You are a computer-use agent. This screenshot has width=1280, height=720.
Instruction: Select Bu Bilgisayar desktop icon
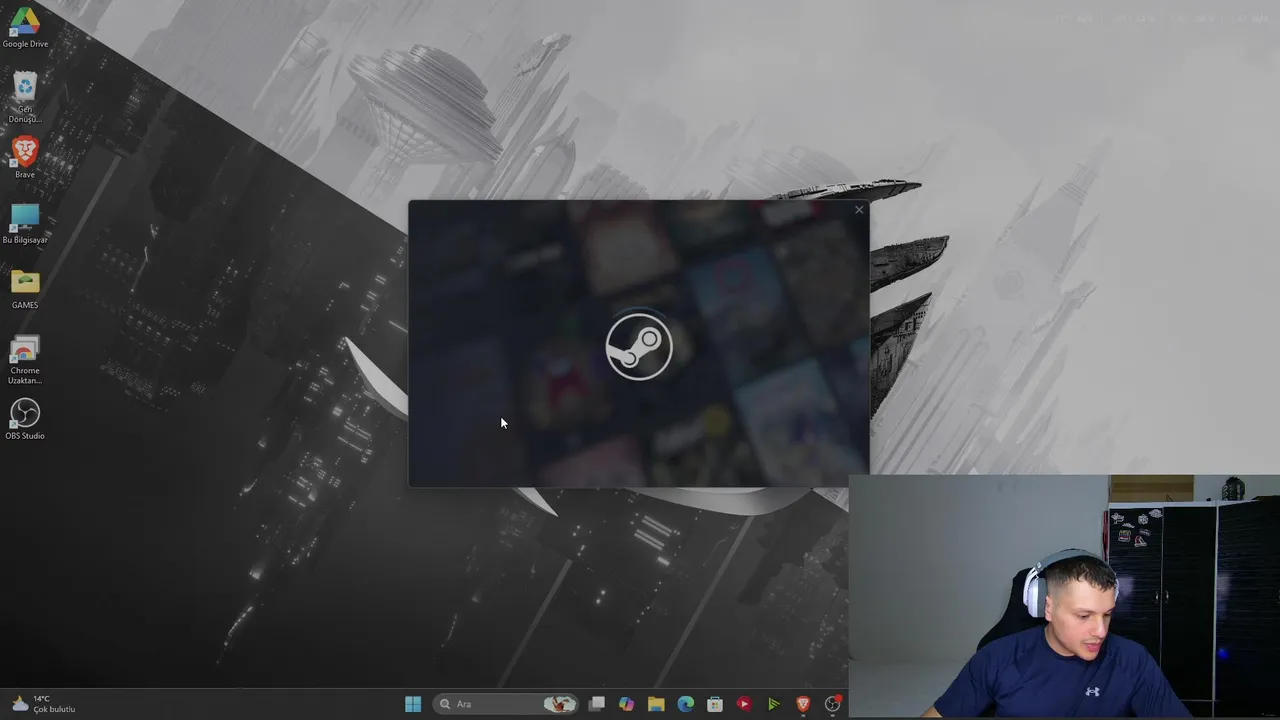click(25, 224)
